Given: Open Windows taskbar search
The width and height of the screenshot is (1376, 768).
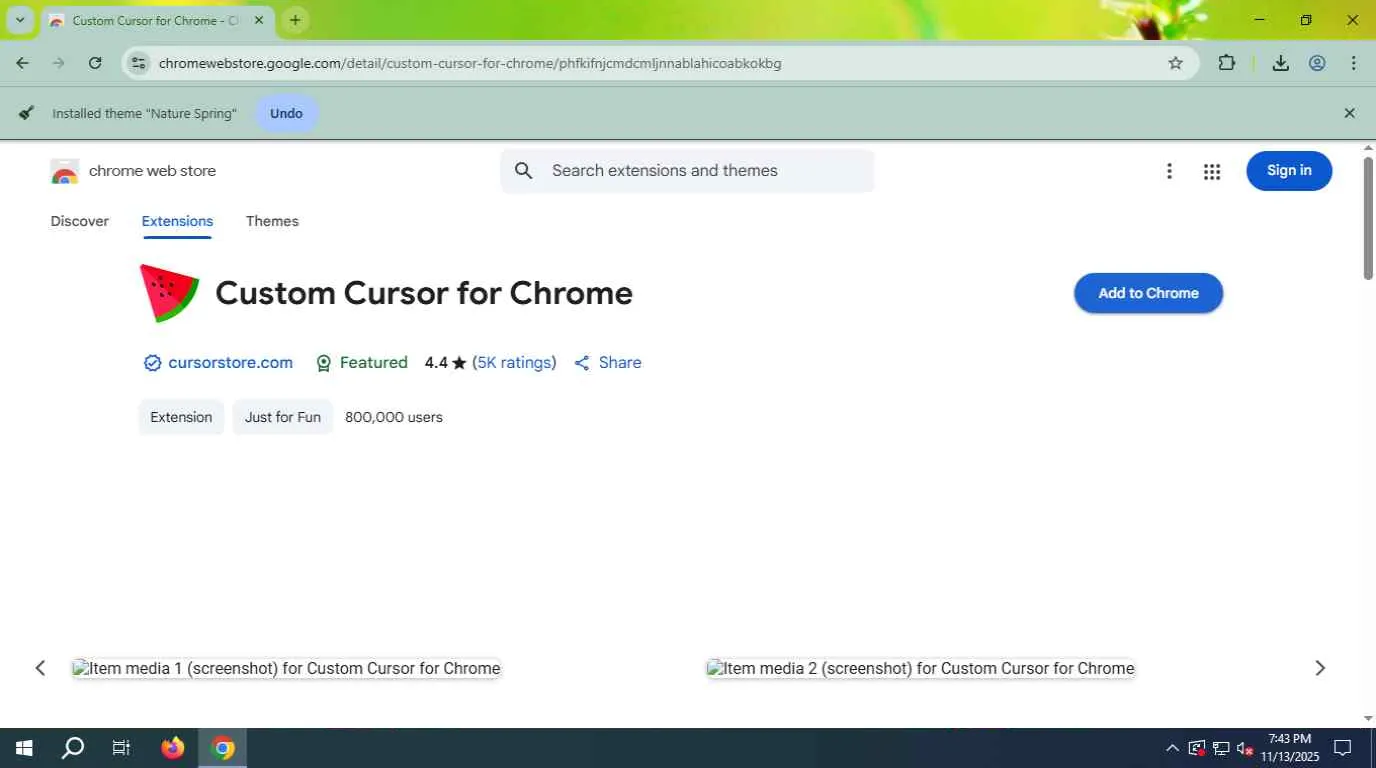Looking at the screenshot, I should tap(73, 748).
